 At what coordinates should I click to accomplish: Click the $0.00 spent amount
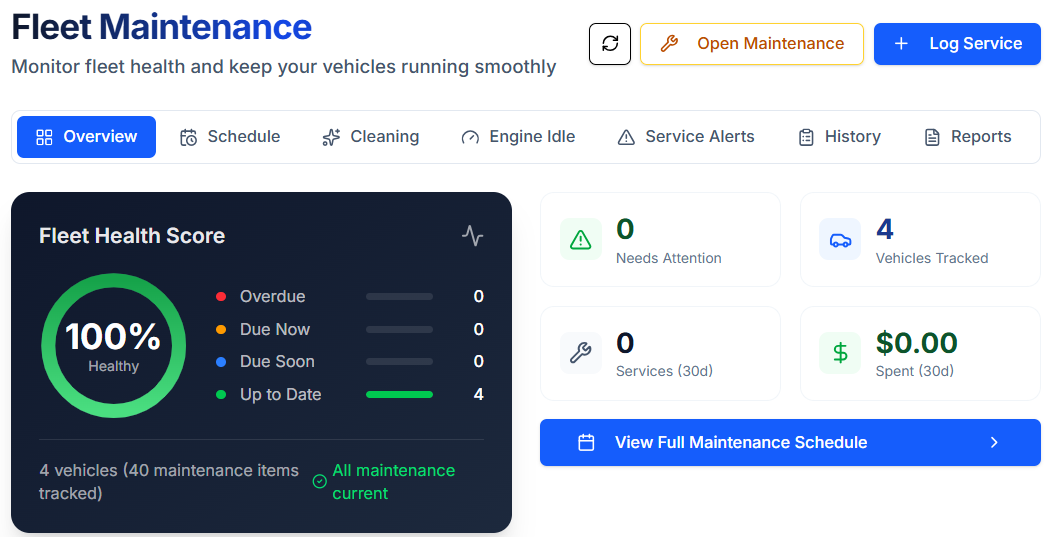pos(916,343)
